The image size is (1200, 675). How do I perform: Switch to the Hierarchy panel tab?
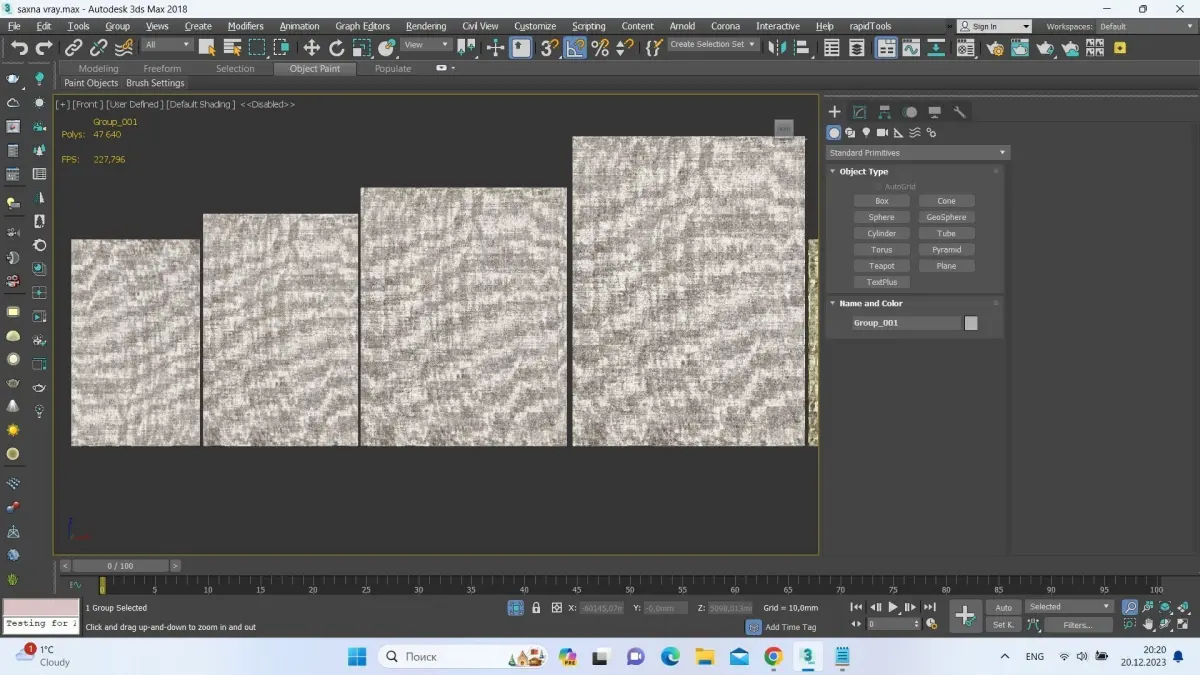(x=885, y=112)
